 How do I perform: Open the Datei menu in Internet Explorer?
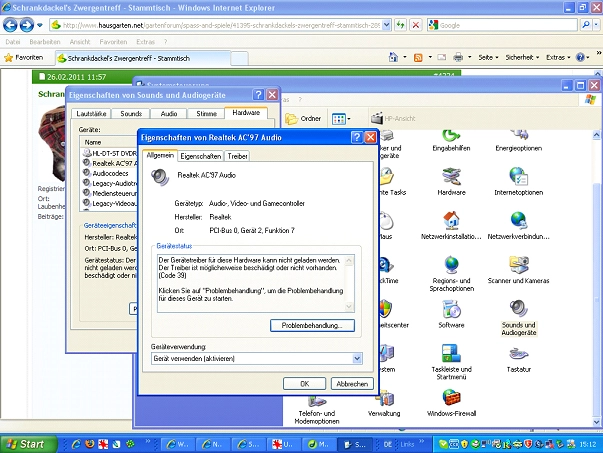(x=13, y=42)
